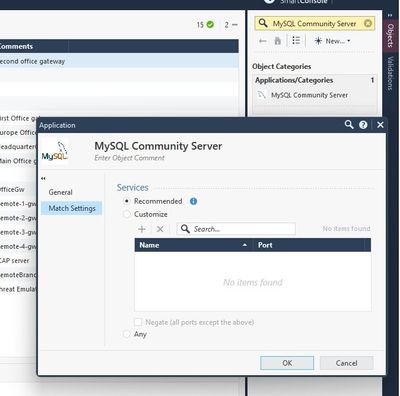Remove service with X icon
Image resolution: width=400 pixels, height=396 pixels.
click(160, 229)
